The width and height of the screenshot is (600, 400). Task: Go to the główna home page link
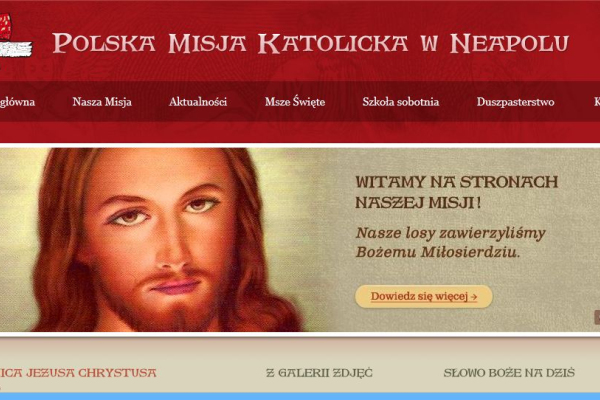coord(17,102)
